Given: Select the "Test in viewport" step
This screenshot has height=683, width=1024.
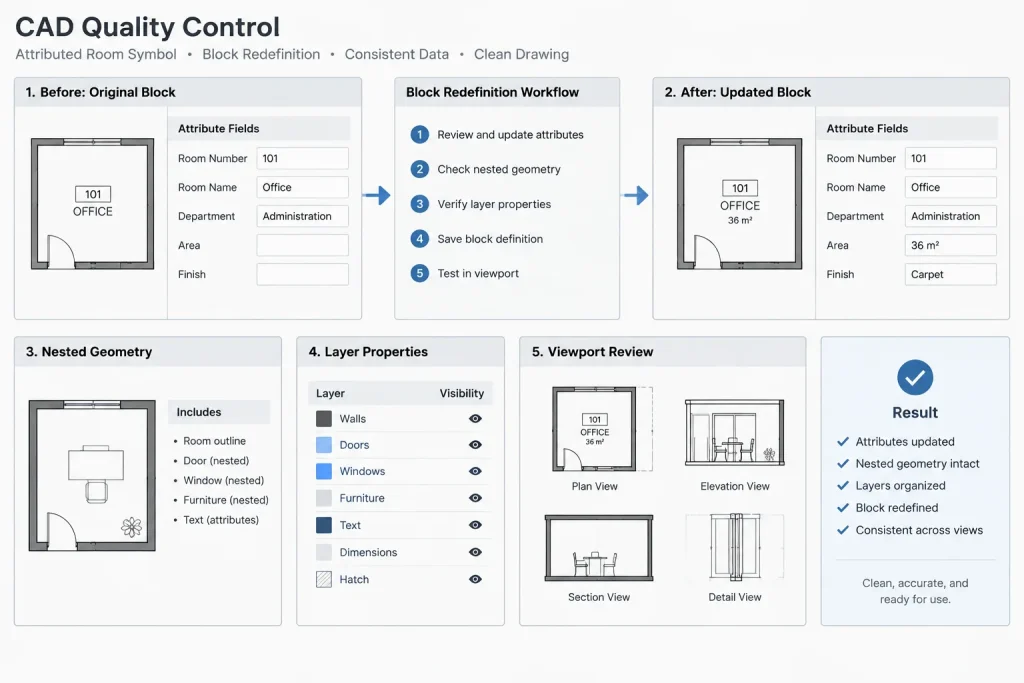Looking at the screenshot, I should (x=464, y=273).
